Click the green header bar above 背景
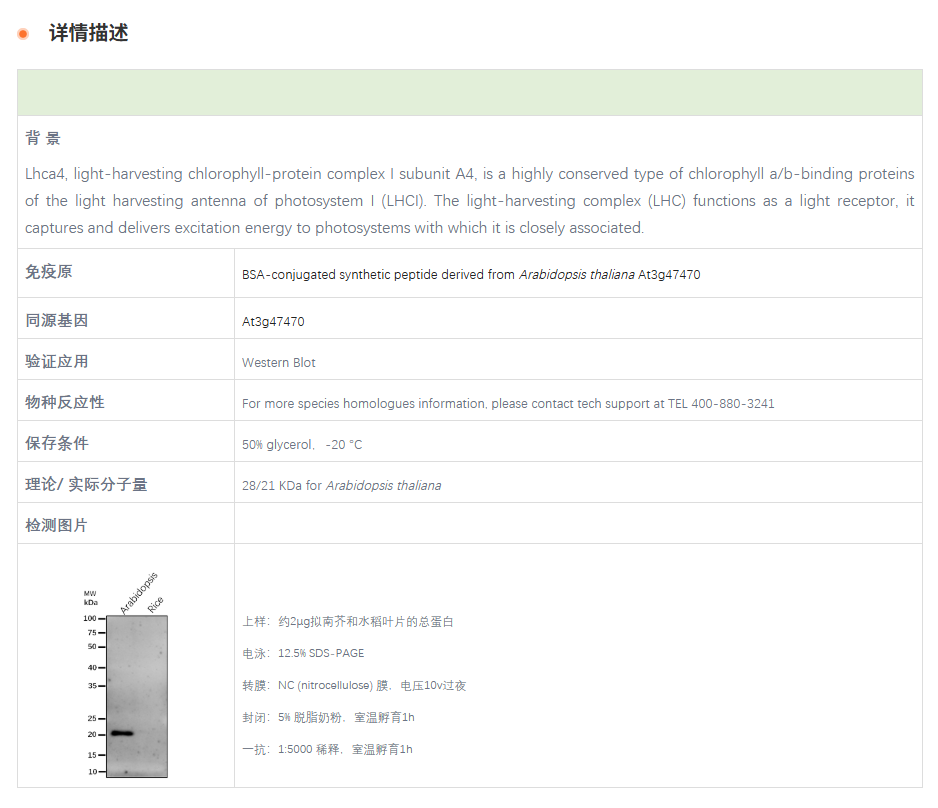 (x=468, y=91)
